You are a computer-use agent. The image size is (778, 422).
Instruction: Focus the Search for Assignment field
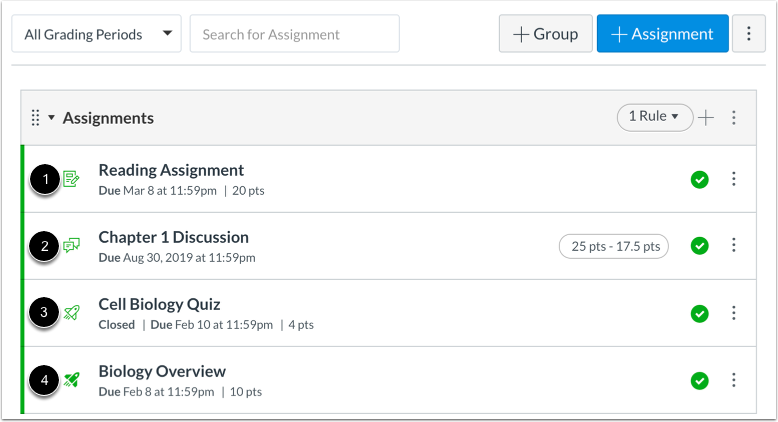pyautogui.click(x=294, y=34)
